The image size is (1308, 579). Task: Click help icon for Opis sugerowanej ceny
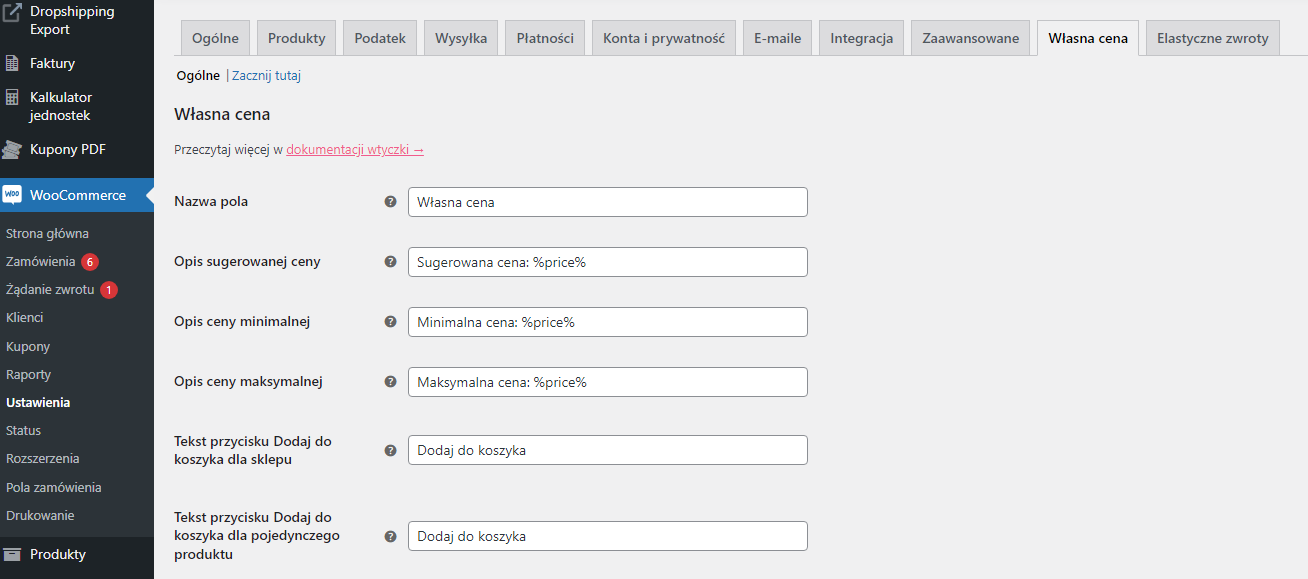pyautogui.click(x=391, y=262)
